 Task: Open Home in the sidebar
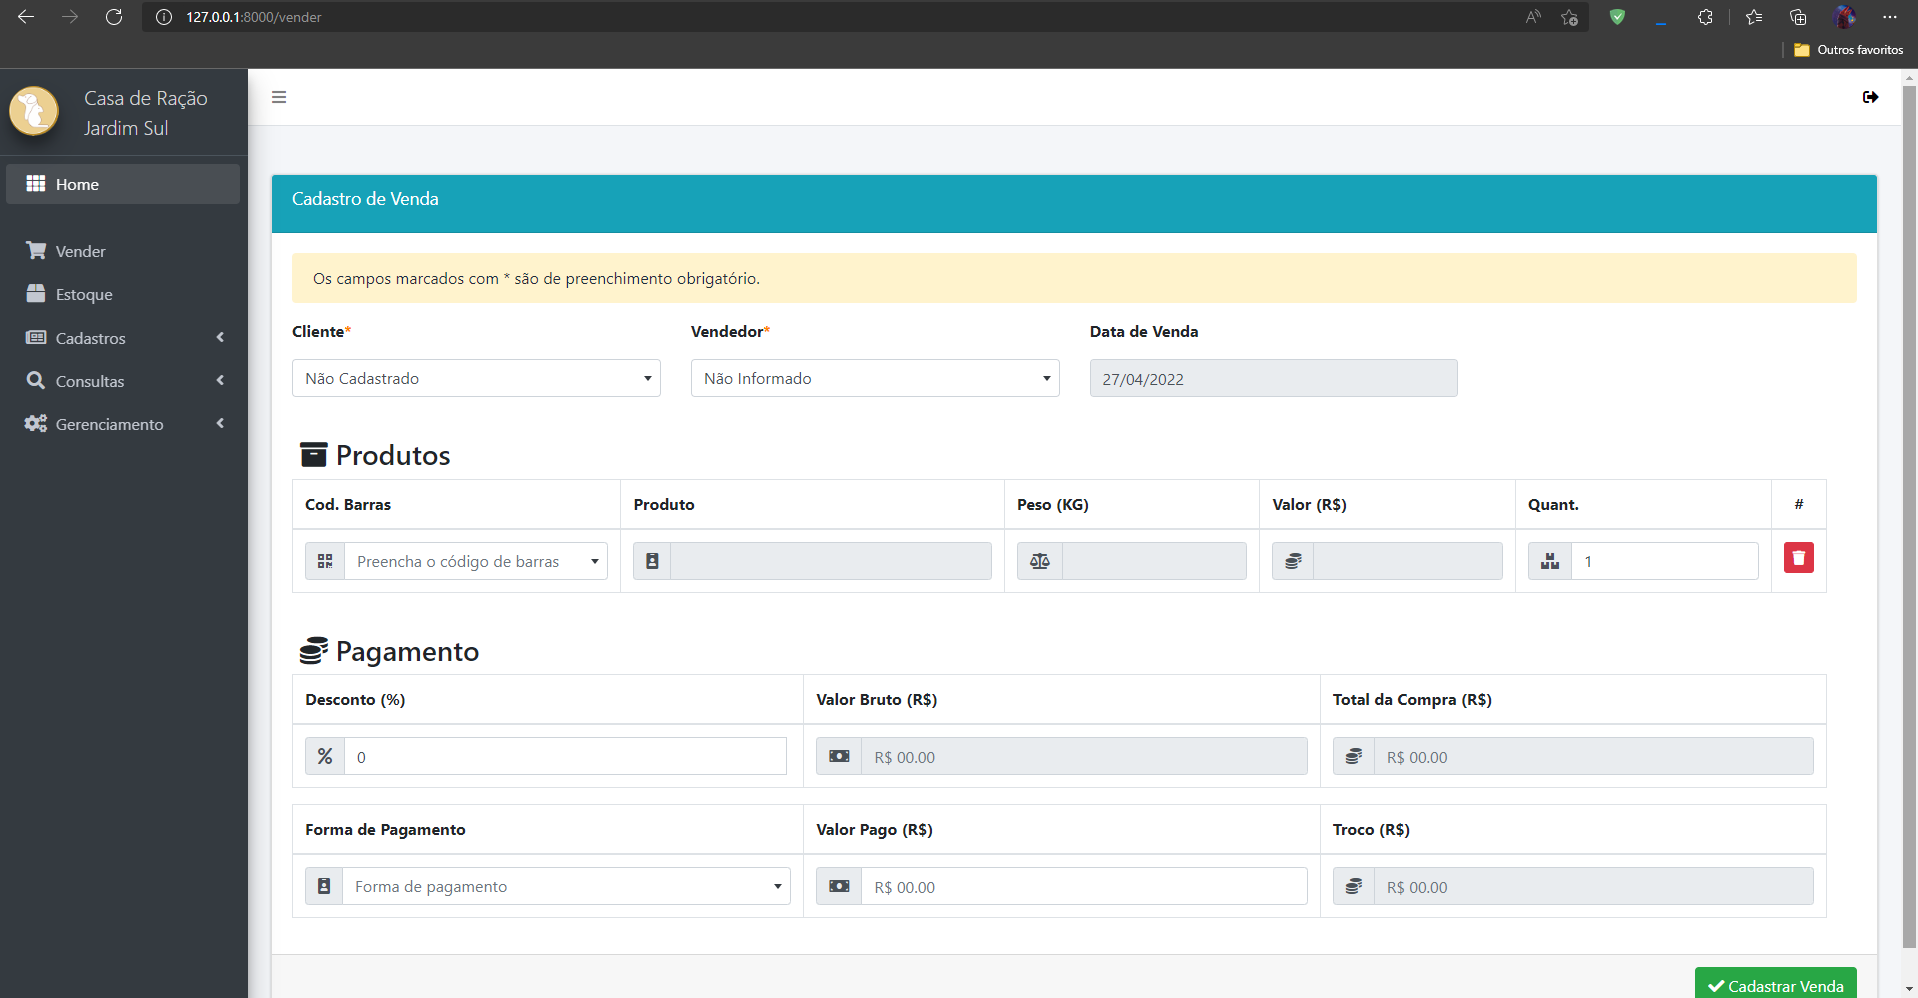[x=123, y=184]
